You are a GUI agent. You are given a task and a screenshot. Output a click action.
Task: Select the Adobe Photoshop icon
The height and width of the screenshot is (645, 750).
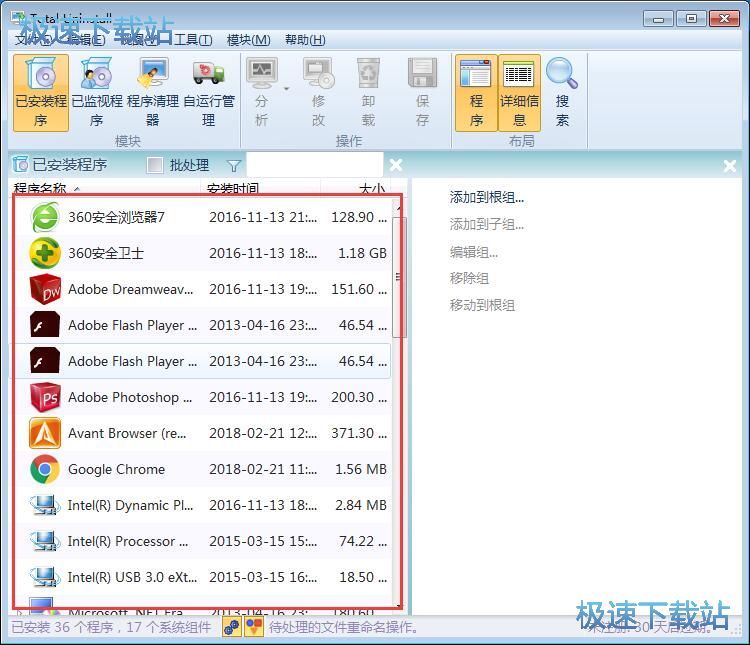45,397
